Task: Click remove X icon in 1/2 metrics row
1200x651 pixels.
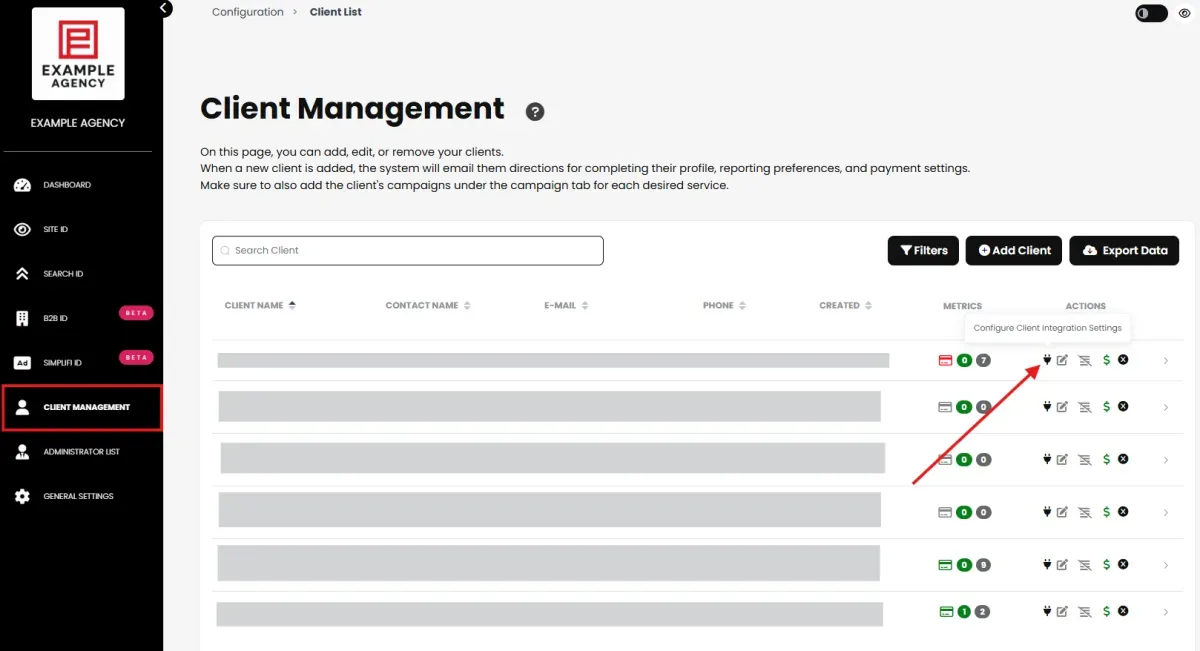Action: [x=1123, y=610]
